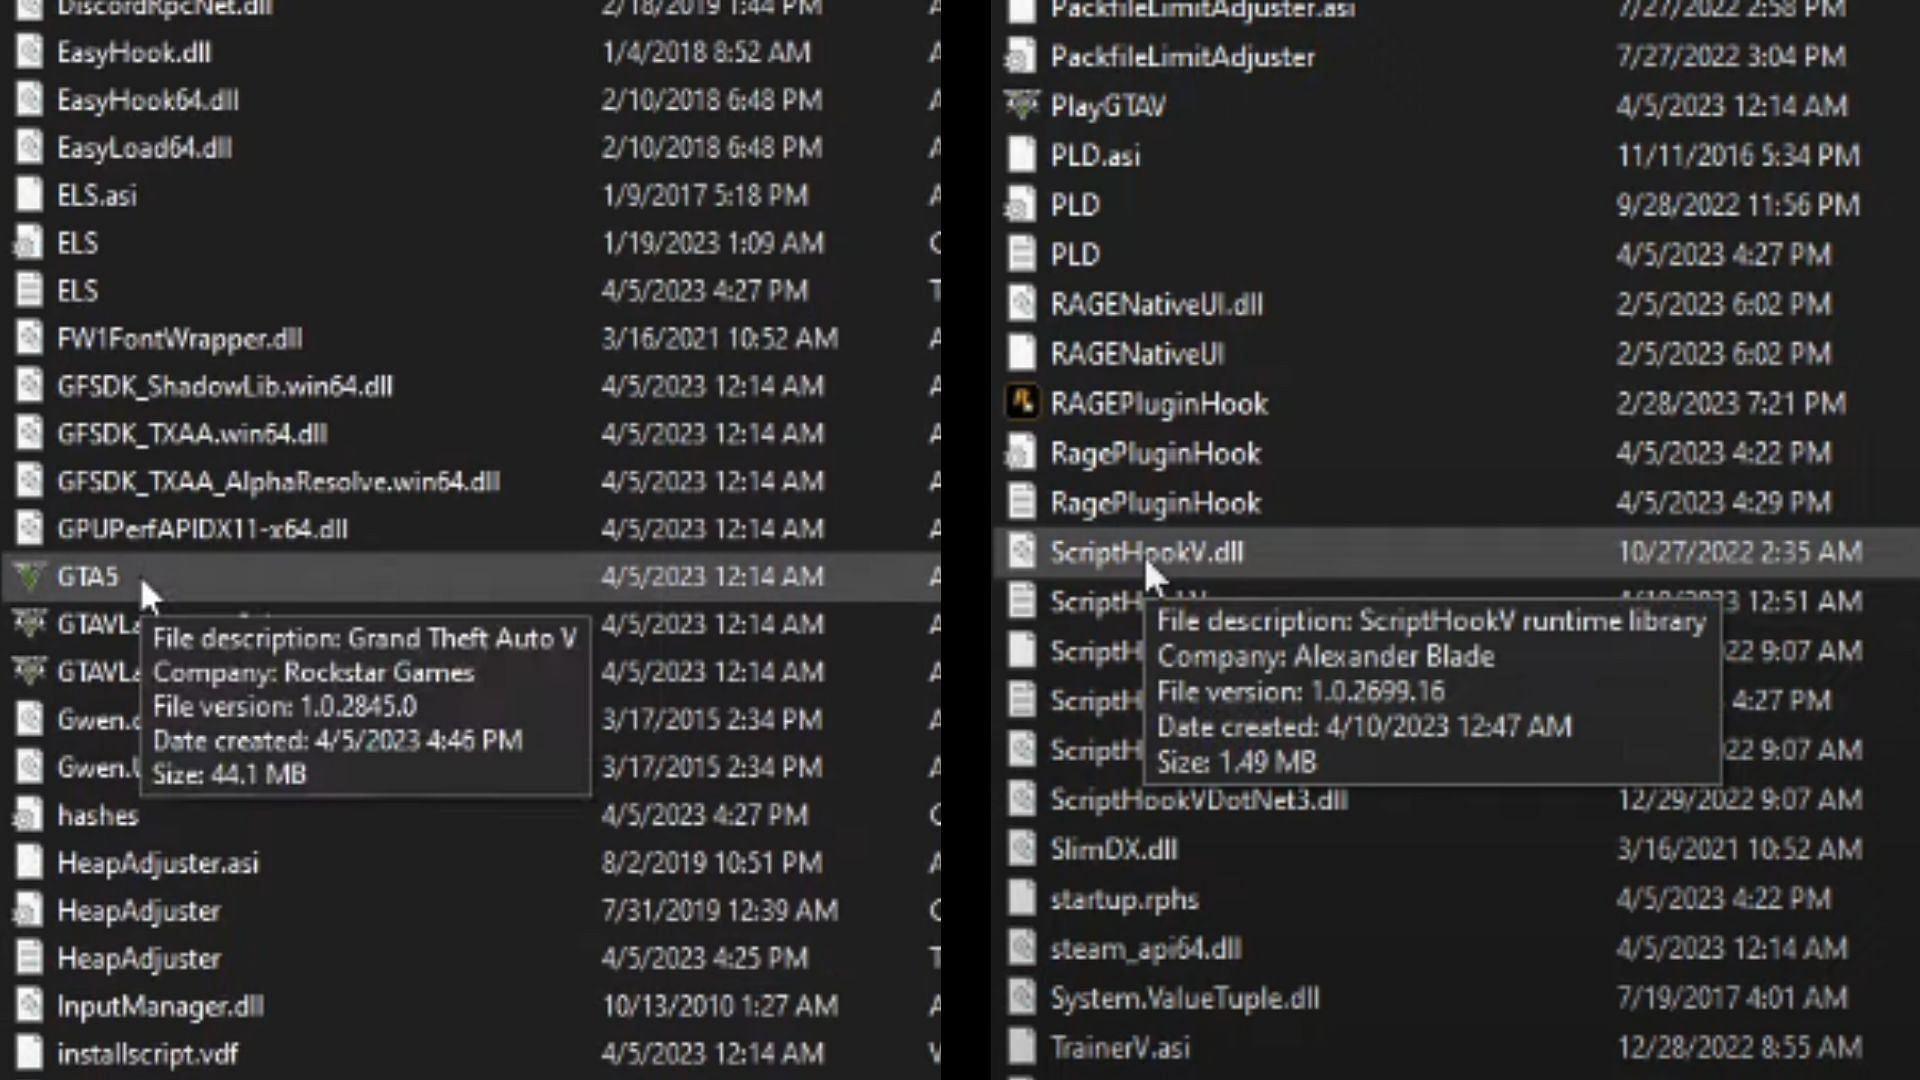Select the ScriptHookVDotNet3.dll file name

1199,799
